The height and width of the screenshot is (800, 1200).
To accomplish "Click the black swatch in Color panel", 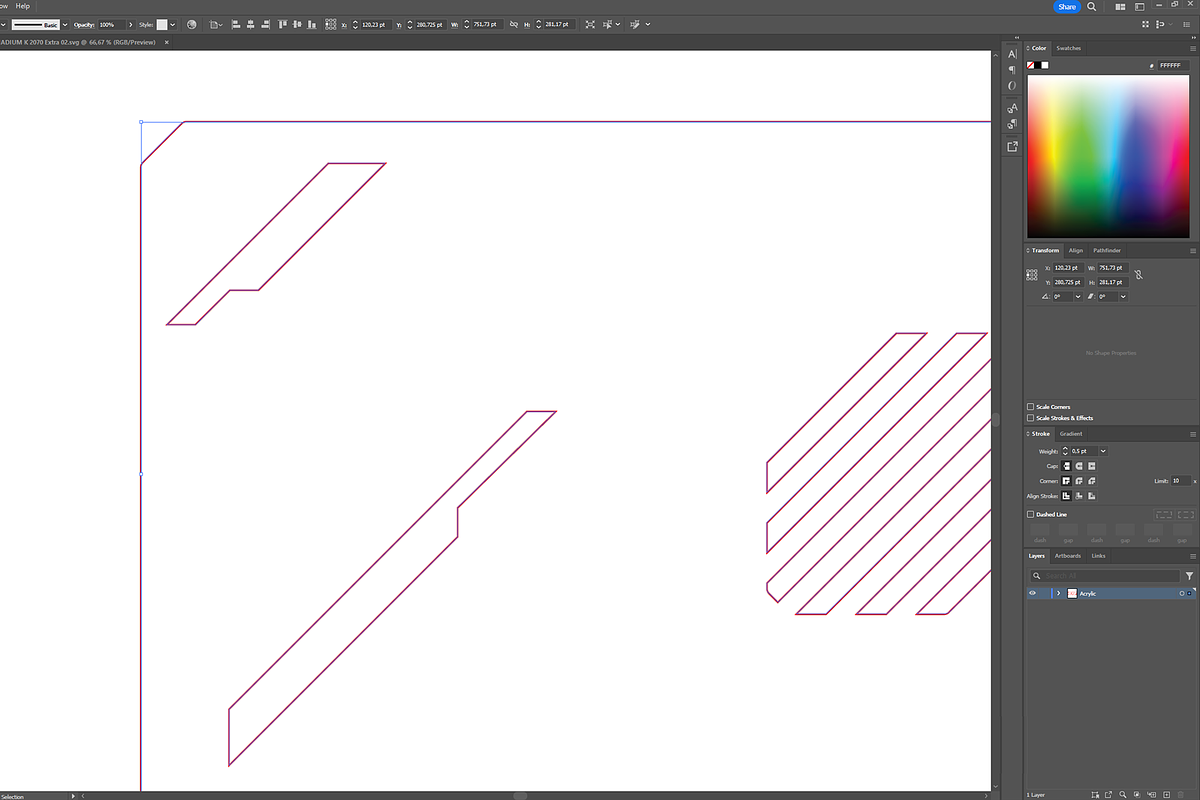I will click(1038, 65).
